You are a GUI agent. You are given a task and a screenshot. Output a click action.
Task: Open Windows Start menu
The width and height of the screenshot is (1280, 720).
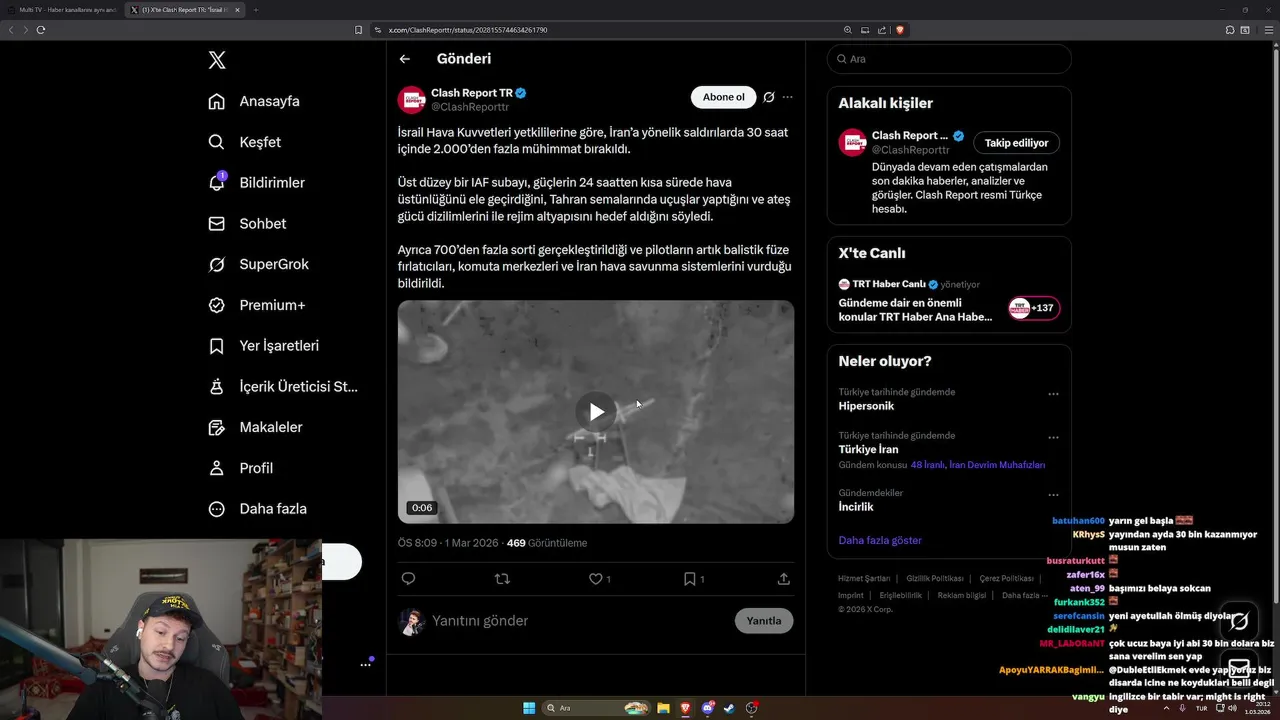click(x=529, y=708)
